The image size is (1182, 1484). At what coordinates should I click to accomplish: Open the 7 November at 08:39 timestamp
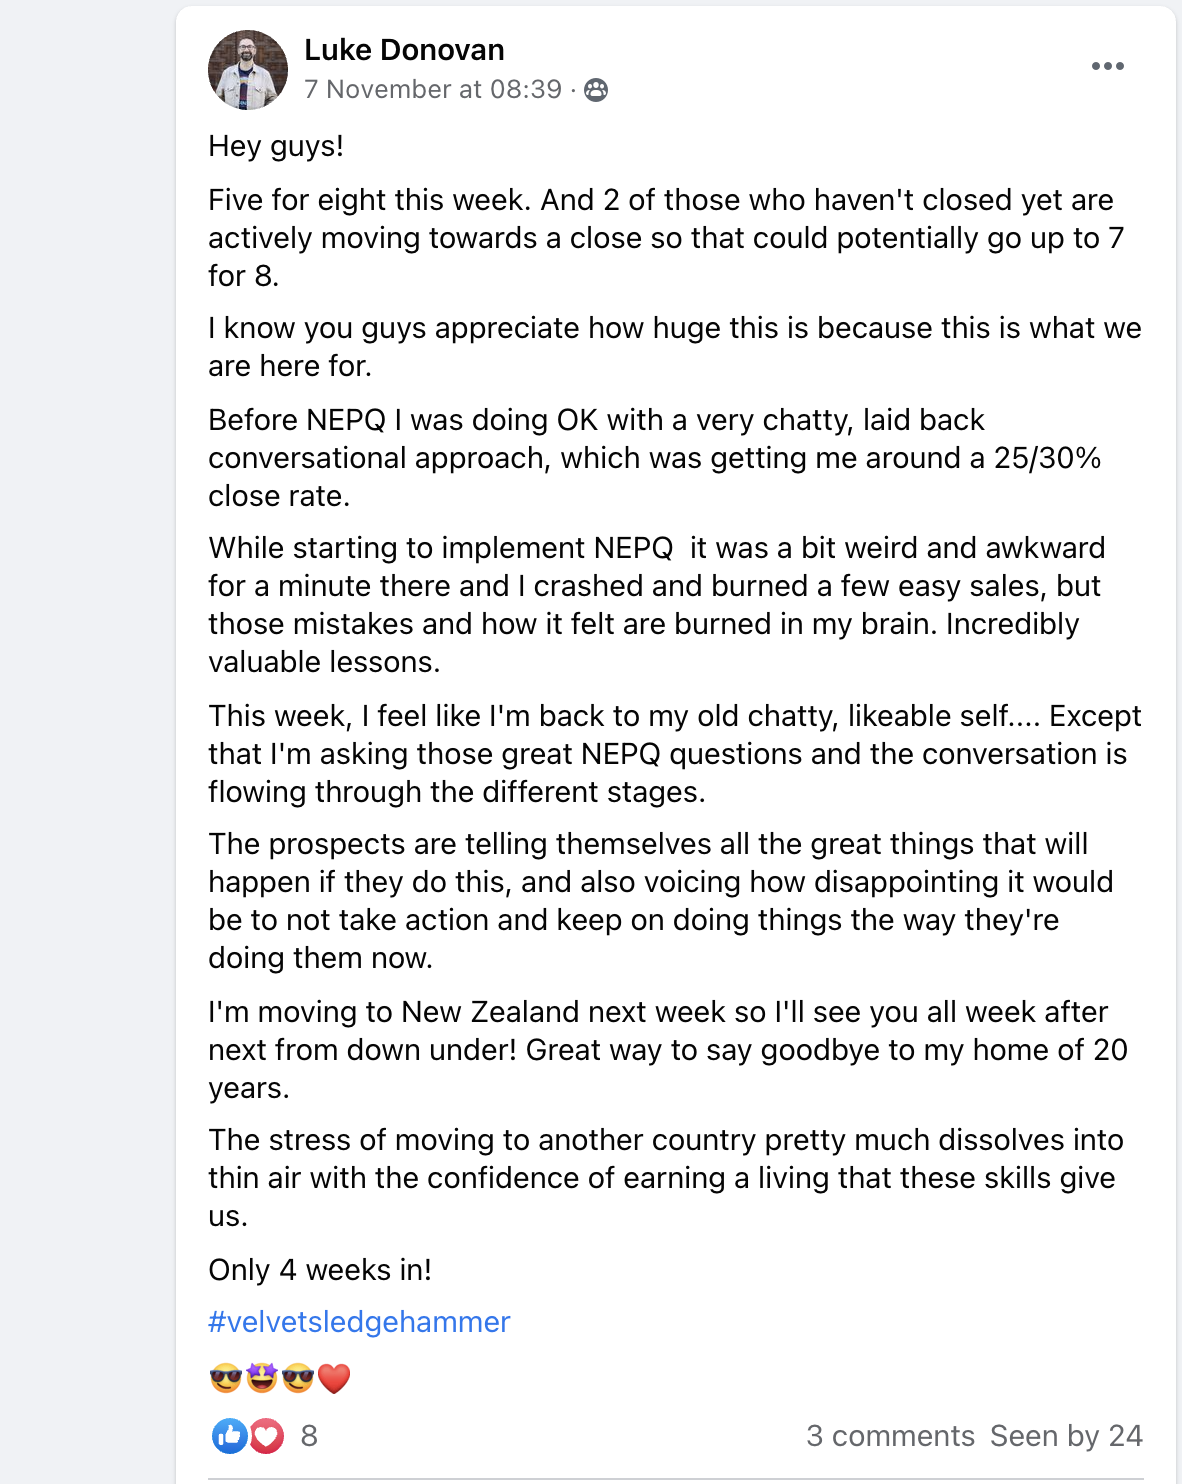[433, 89]
